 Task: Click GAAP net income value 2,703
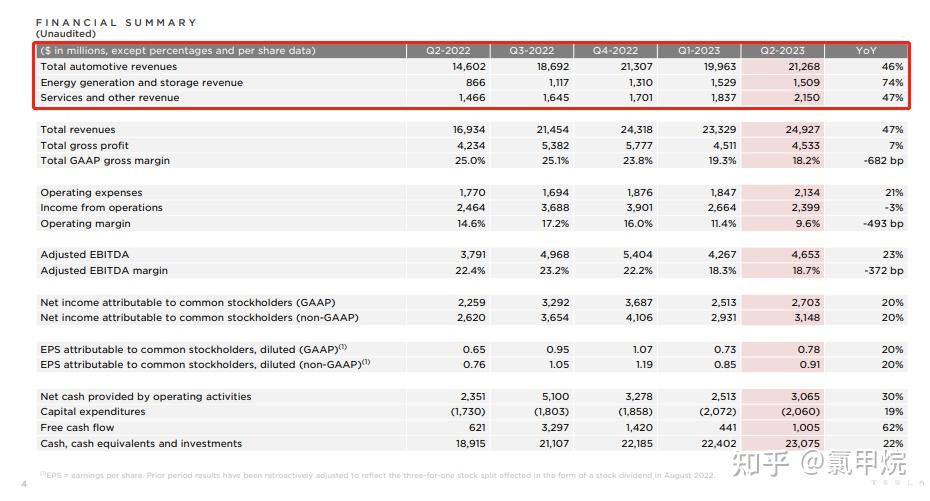point(806,303)
